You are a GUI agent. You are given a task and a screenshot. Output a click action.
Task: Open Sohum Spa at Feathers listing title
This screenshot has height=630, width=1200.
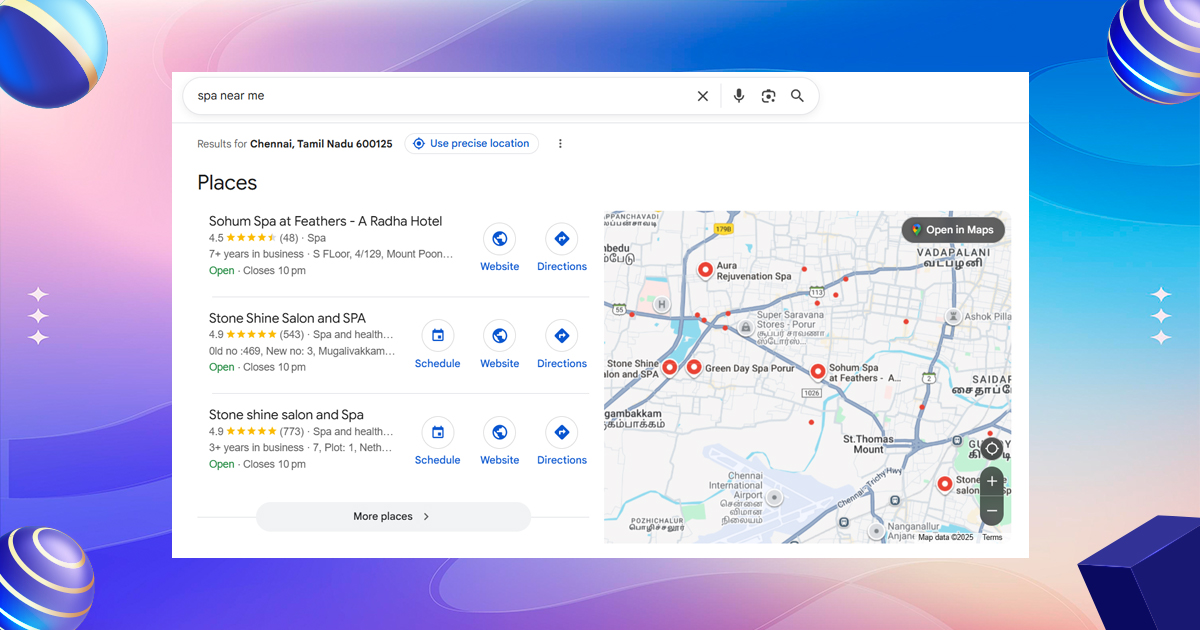point(325,221)
